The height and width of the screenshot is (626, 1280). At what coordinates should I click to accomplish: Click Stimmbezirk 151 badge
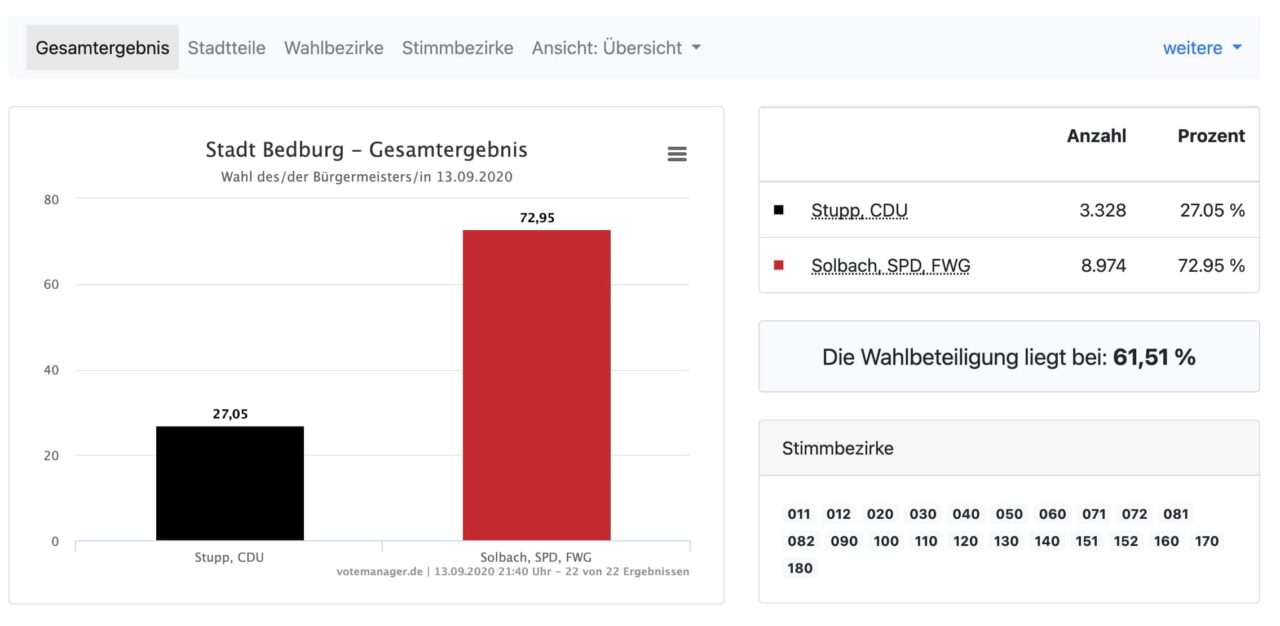coord(1087,541)
